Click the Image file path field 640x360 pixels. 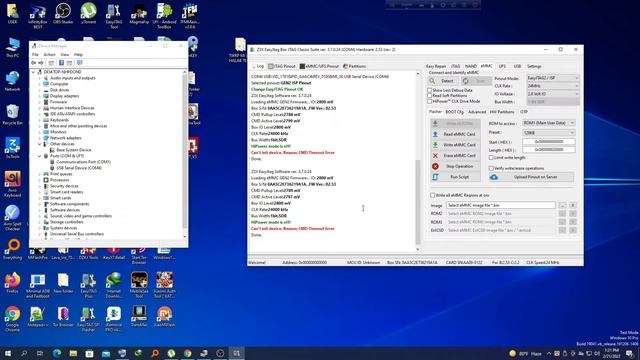click(500, 205)
